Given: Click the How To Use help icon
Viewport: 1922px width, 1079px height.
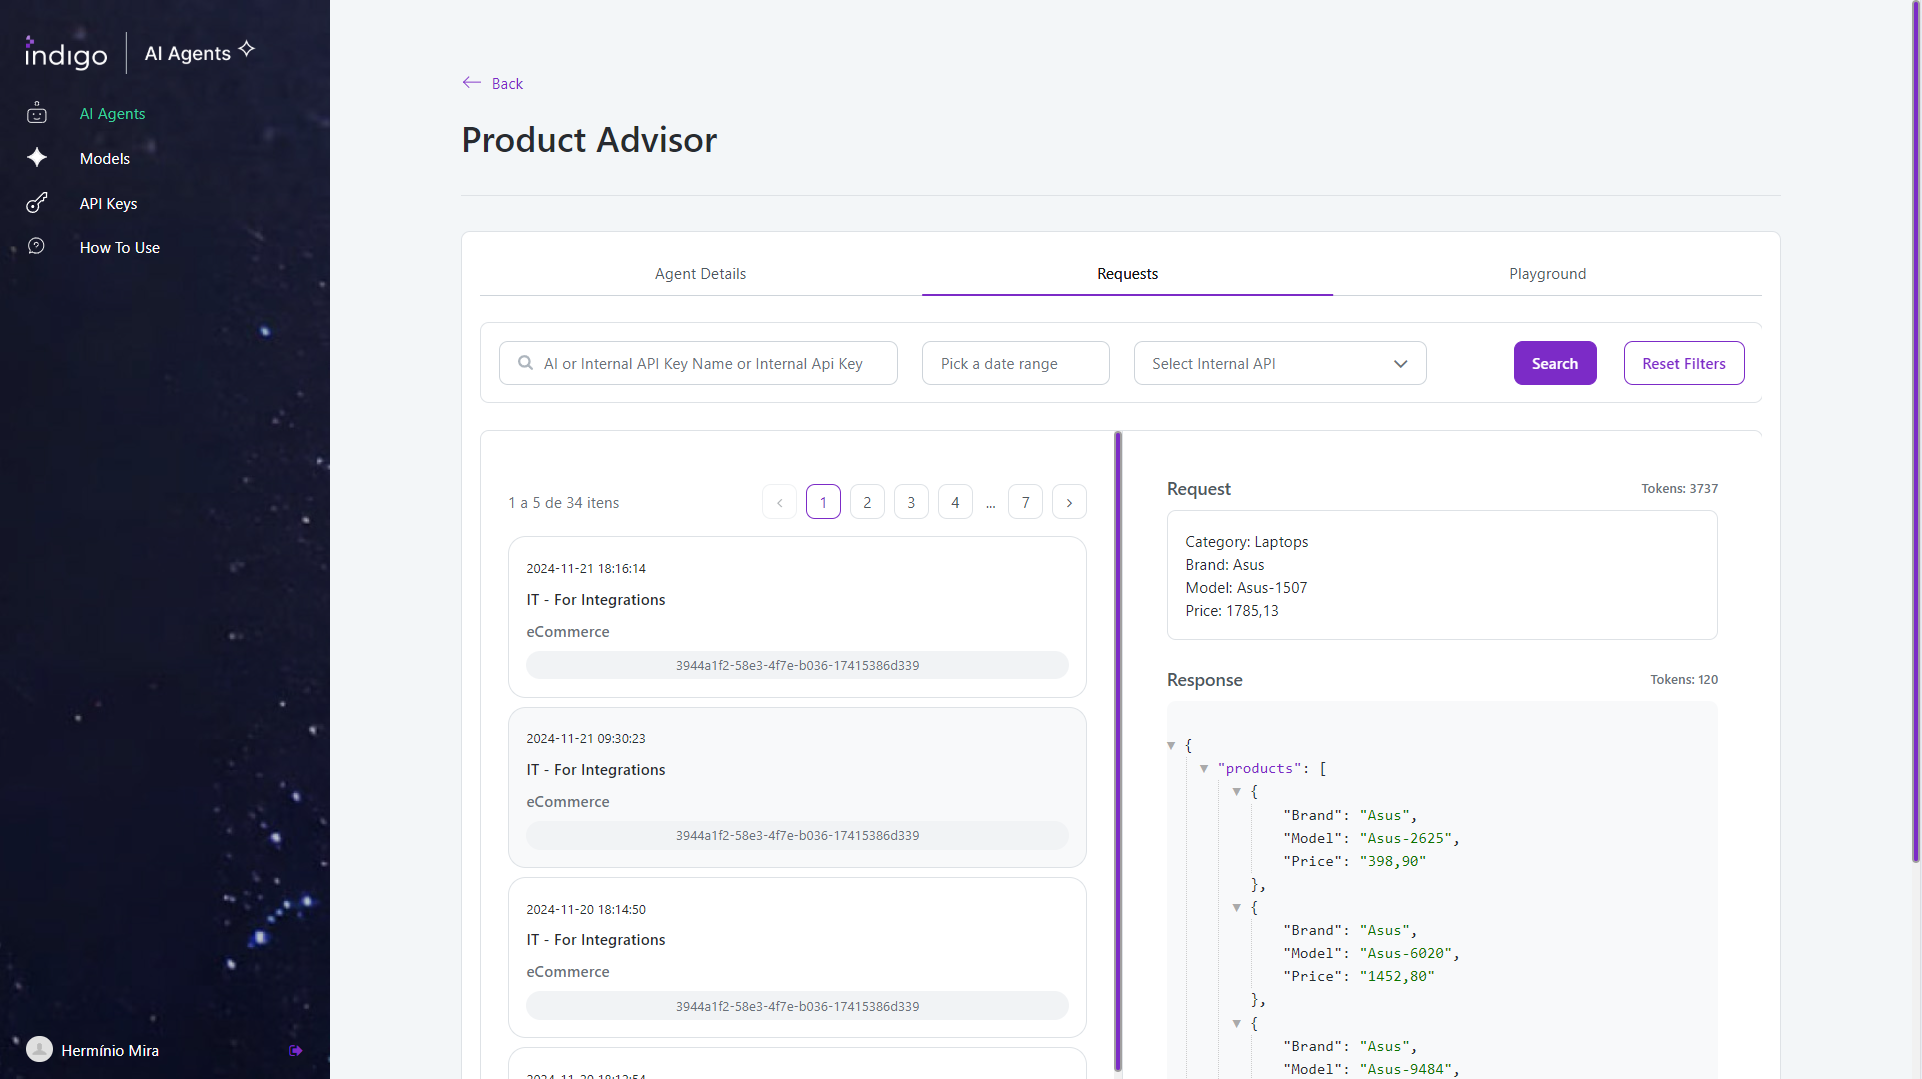Looking at the screenshot, I should pyautogui.click(x=37, y=246).
